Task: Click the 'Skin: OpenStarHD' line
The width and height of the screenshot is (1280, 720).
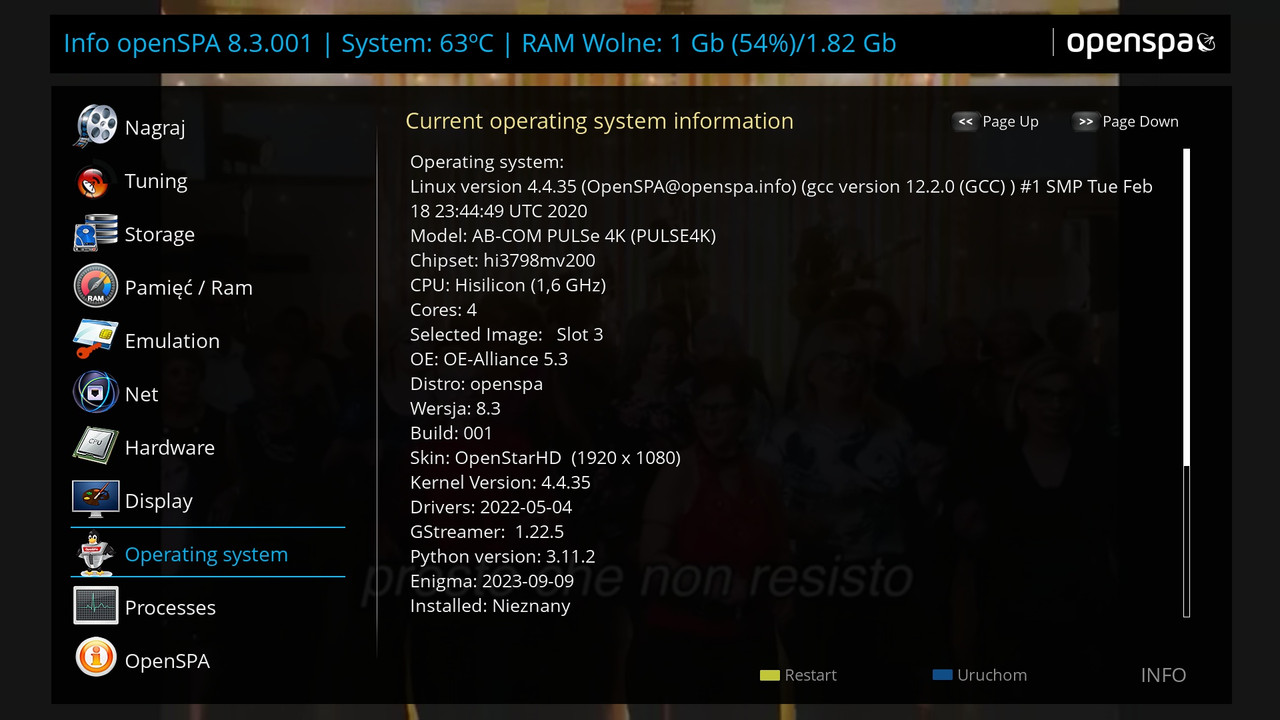Action: click(x=545, y=457)
